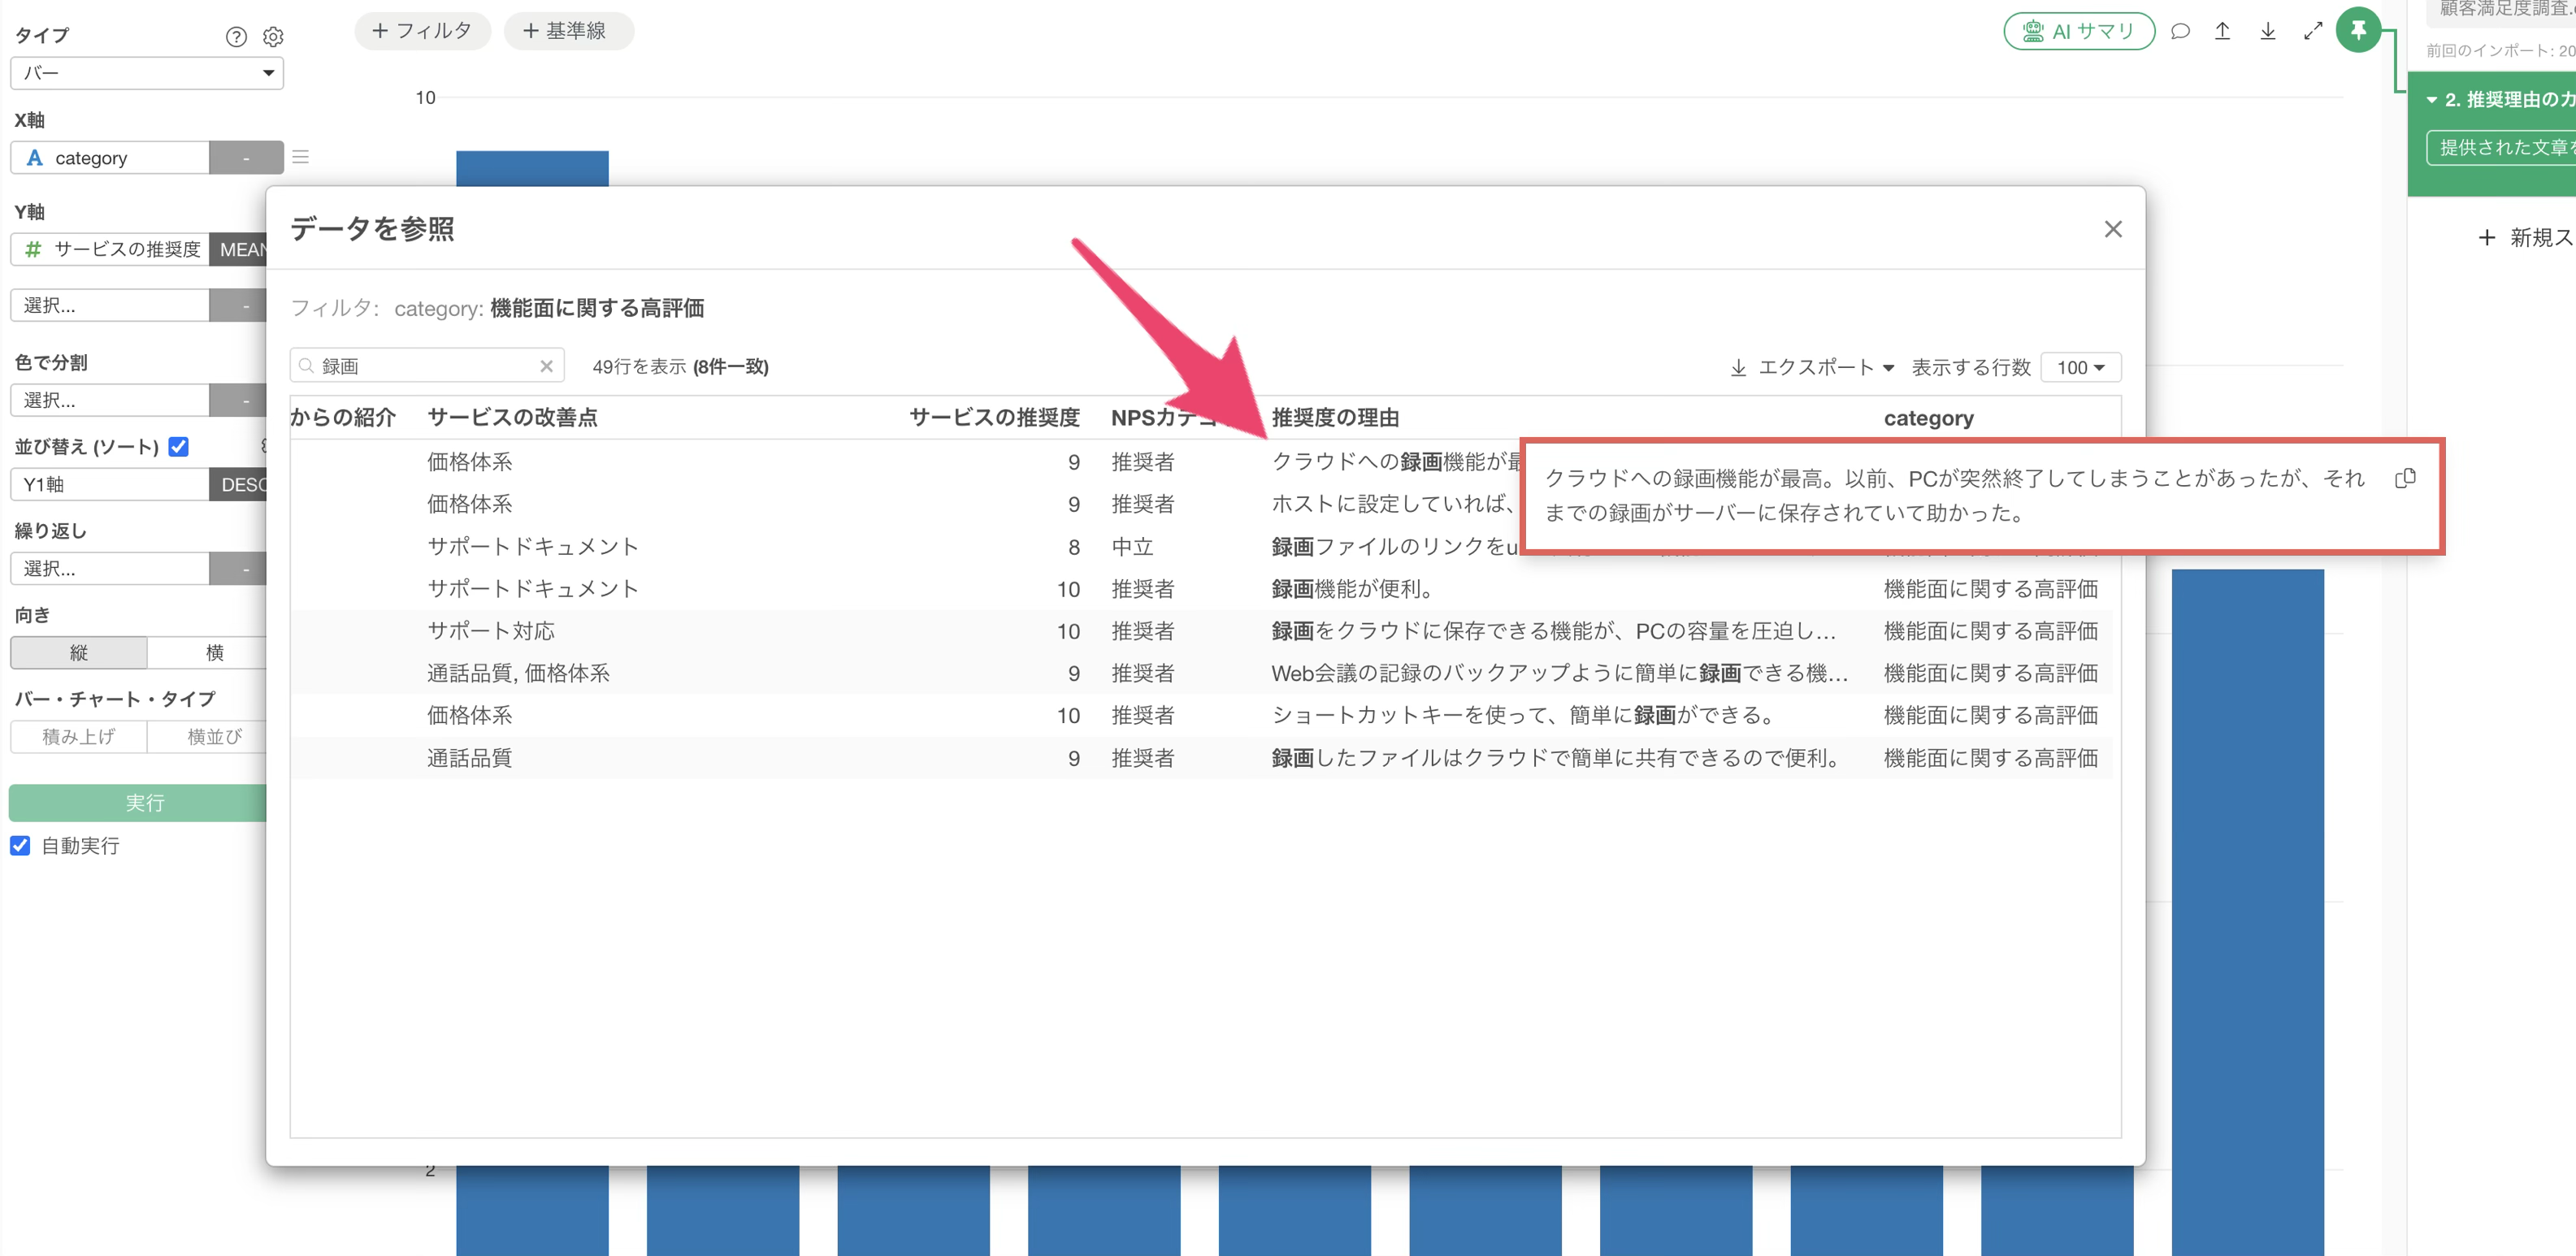Click cell 録画したファイルはクラウドで簡単に共有できるので便利。
The image size is (2576, 1256).
pyautogui.click(x=1557, y=758)
